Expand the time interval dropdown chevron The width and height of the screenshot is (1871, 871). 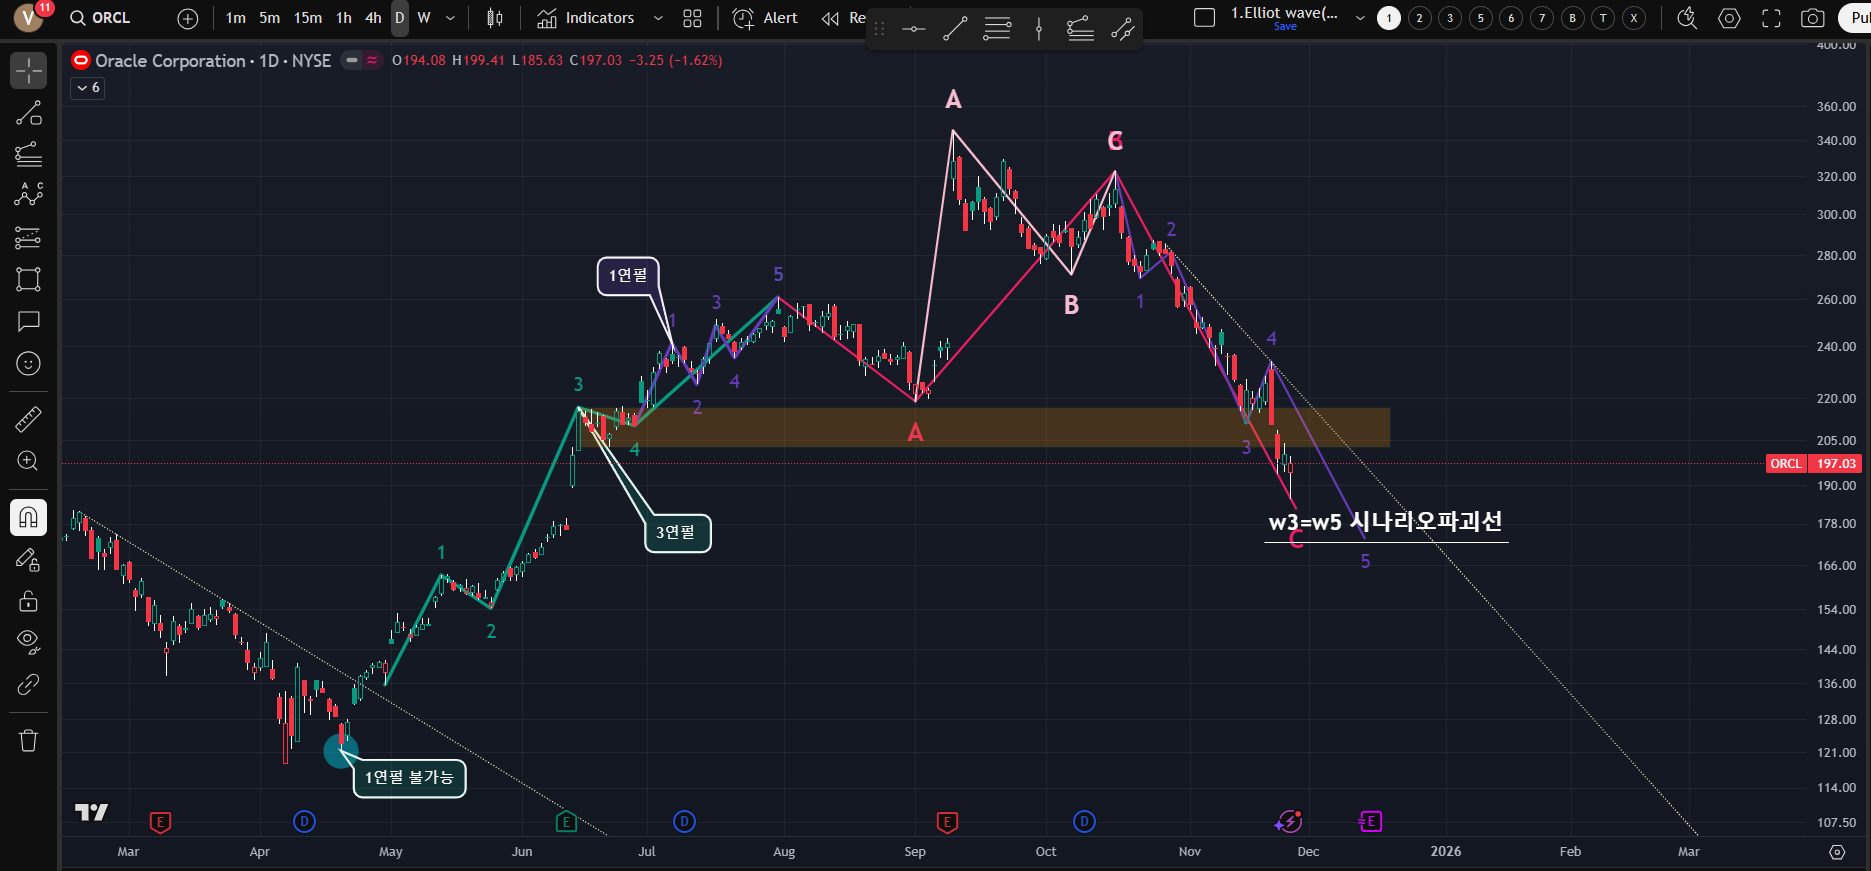point(450,18)
